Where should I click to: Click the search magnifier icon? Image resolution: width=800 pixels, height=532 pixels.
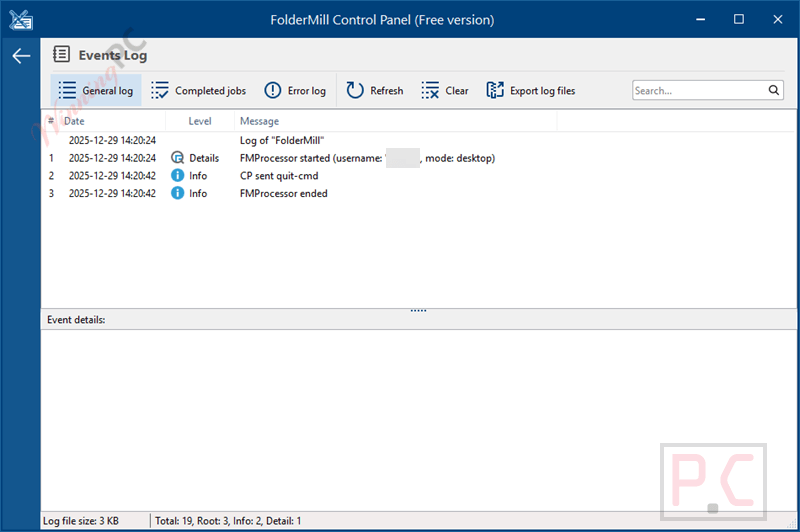pyautogui.click(x=774, y=90)
